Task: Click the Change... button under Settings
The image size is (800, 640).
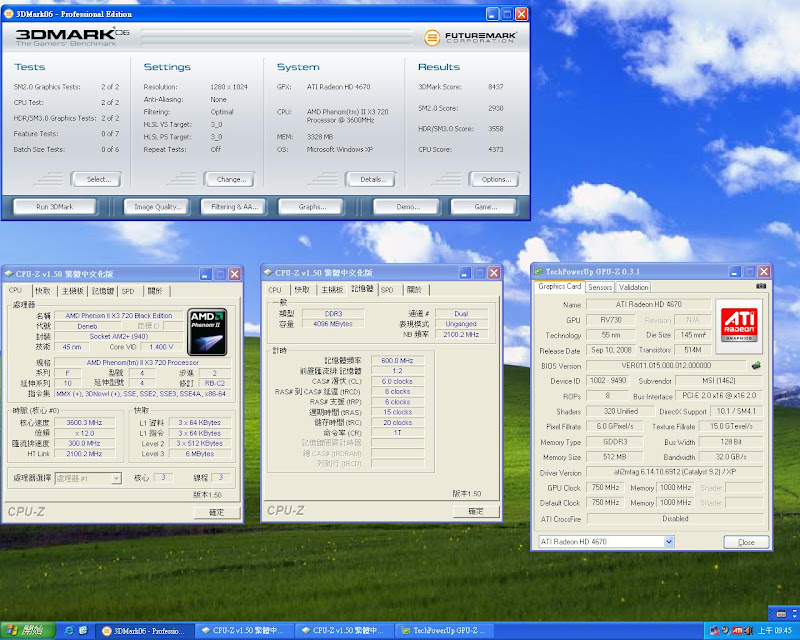Action: 229,179
